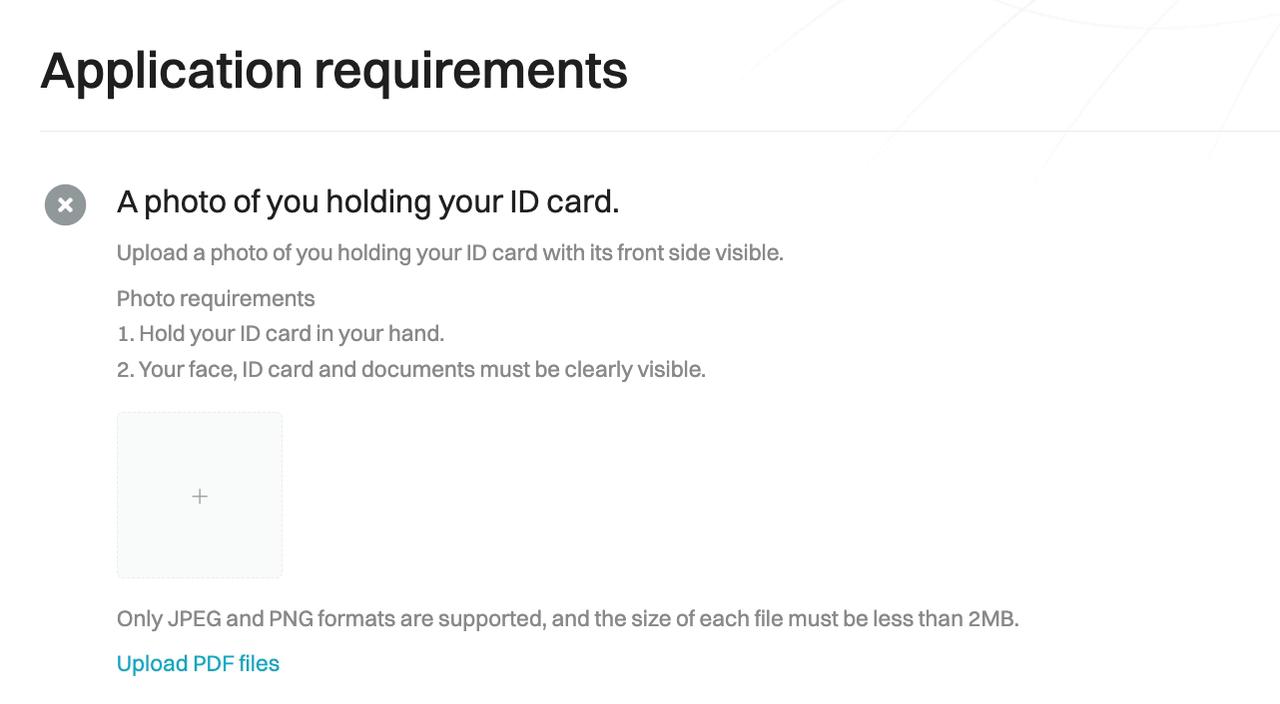
Task: Click the word "2MB" in size note
Action: tap(991, 619)
